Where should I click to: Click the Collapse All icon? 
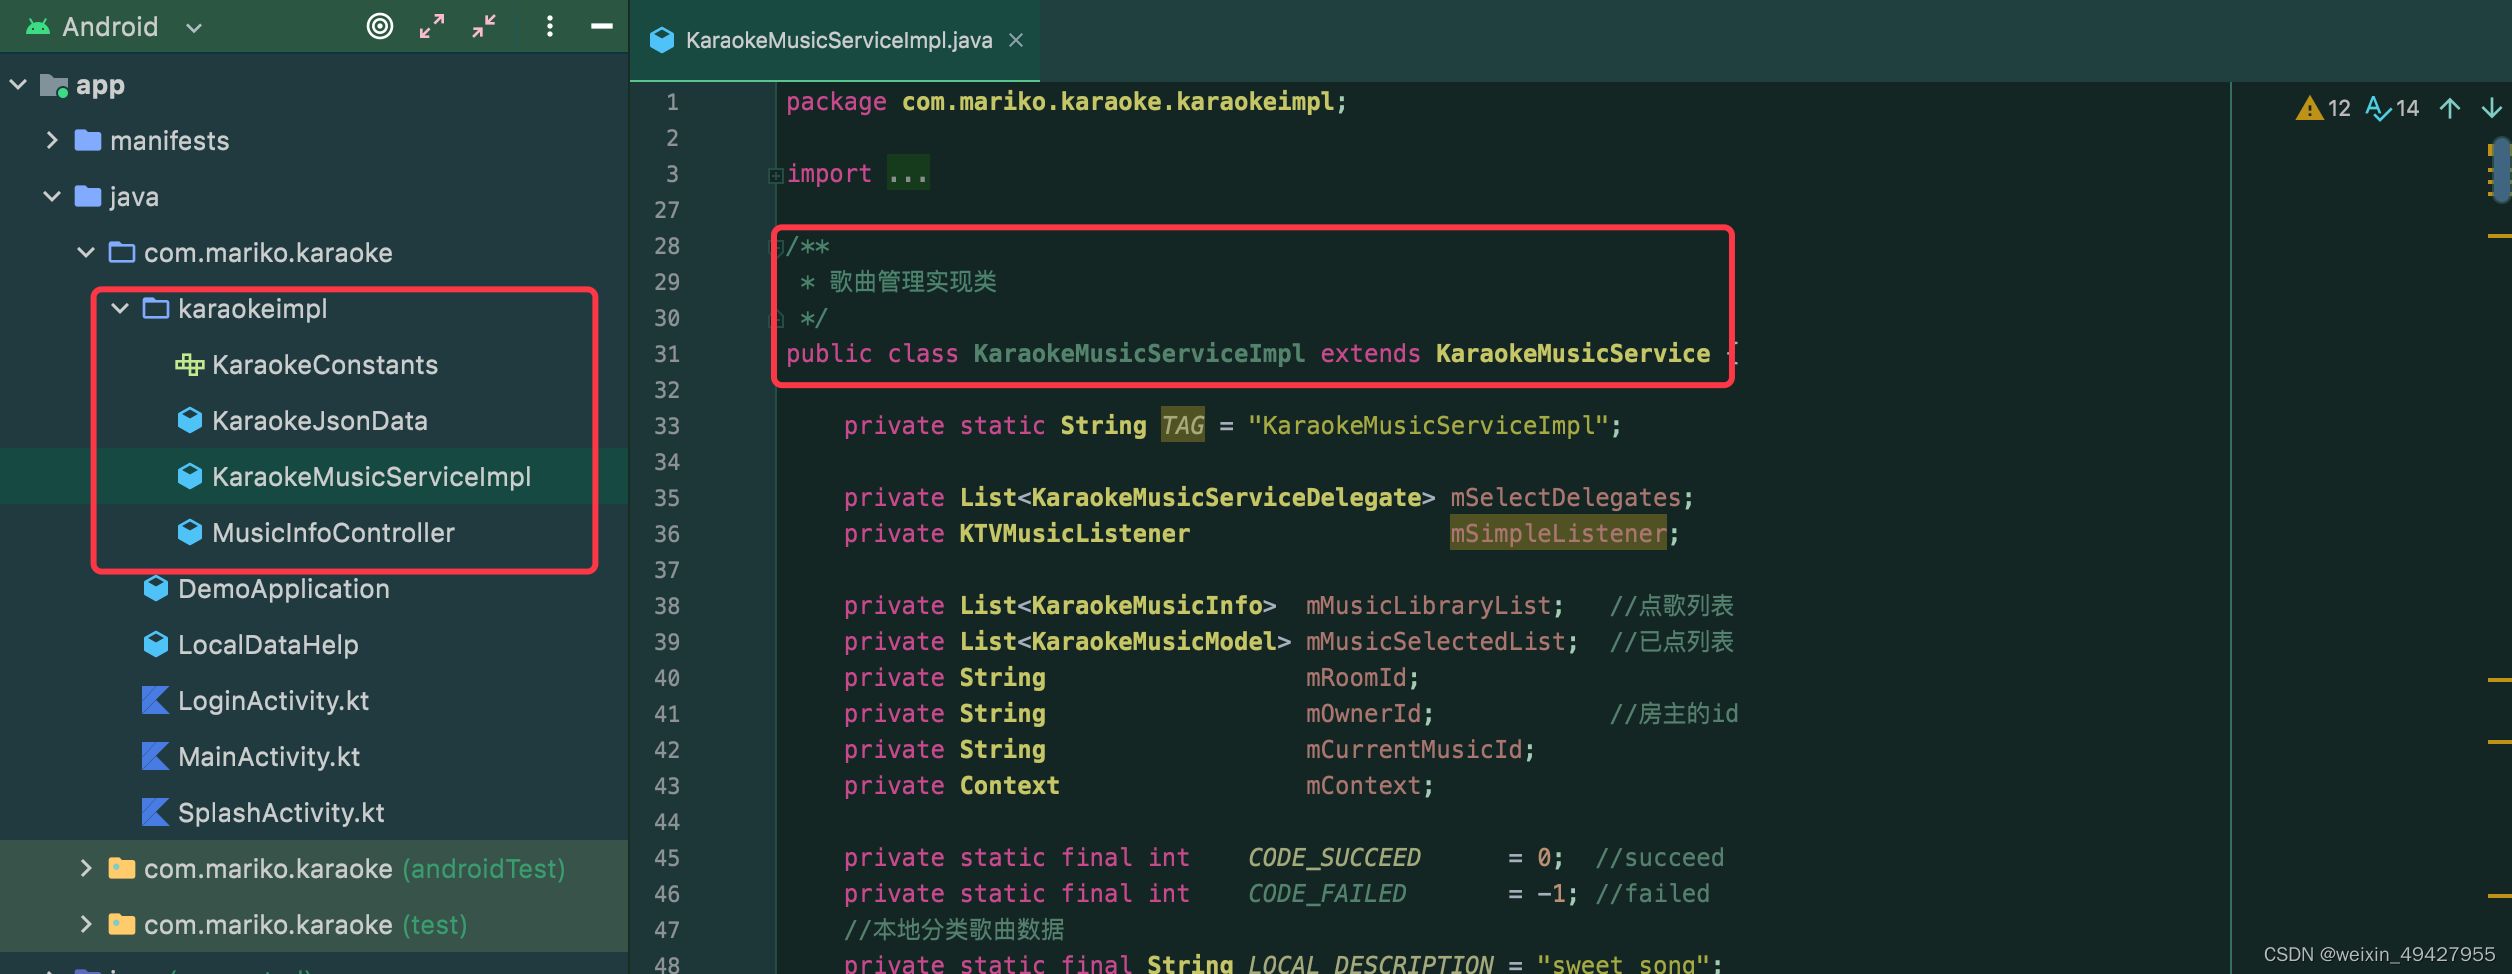pyautogui.click(x=485, y=26)
